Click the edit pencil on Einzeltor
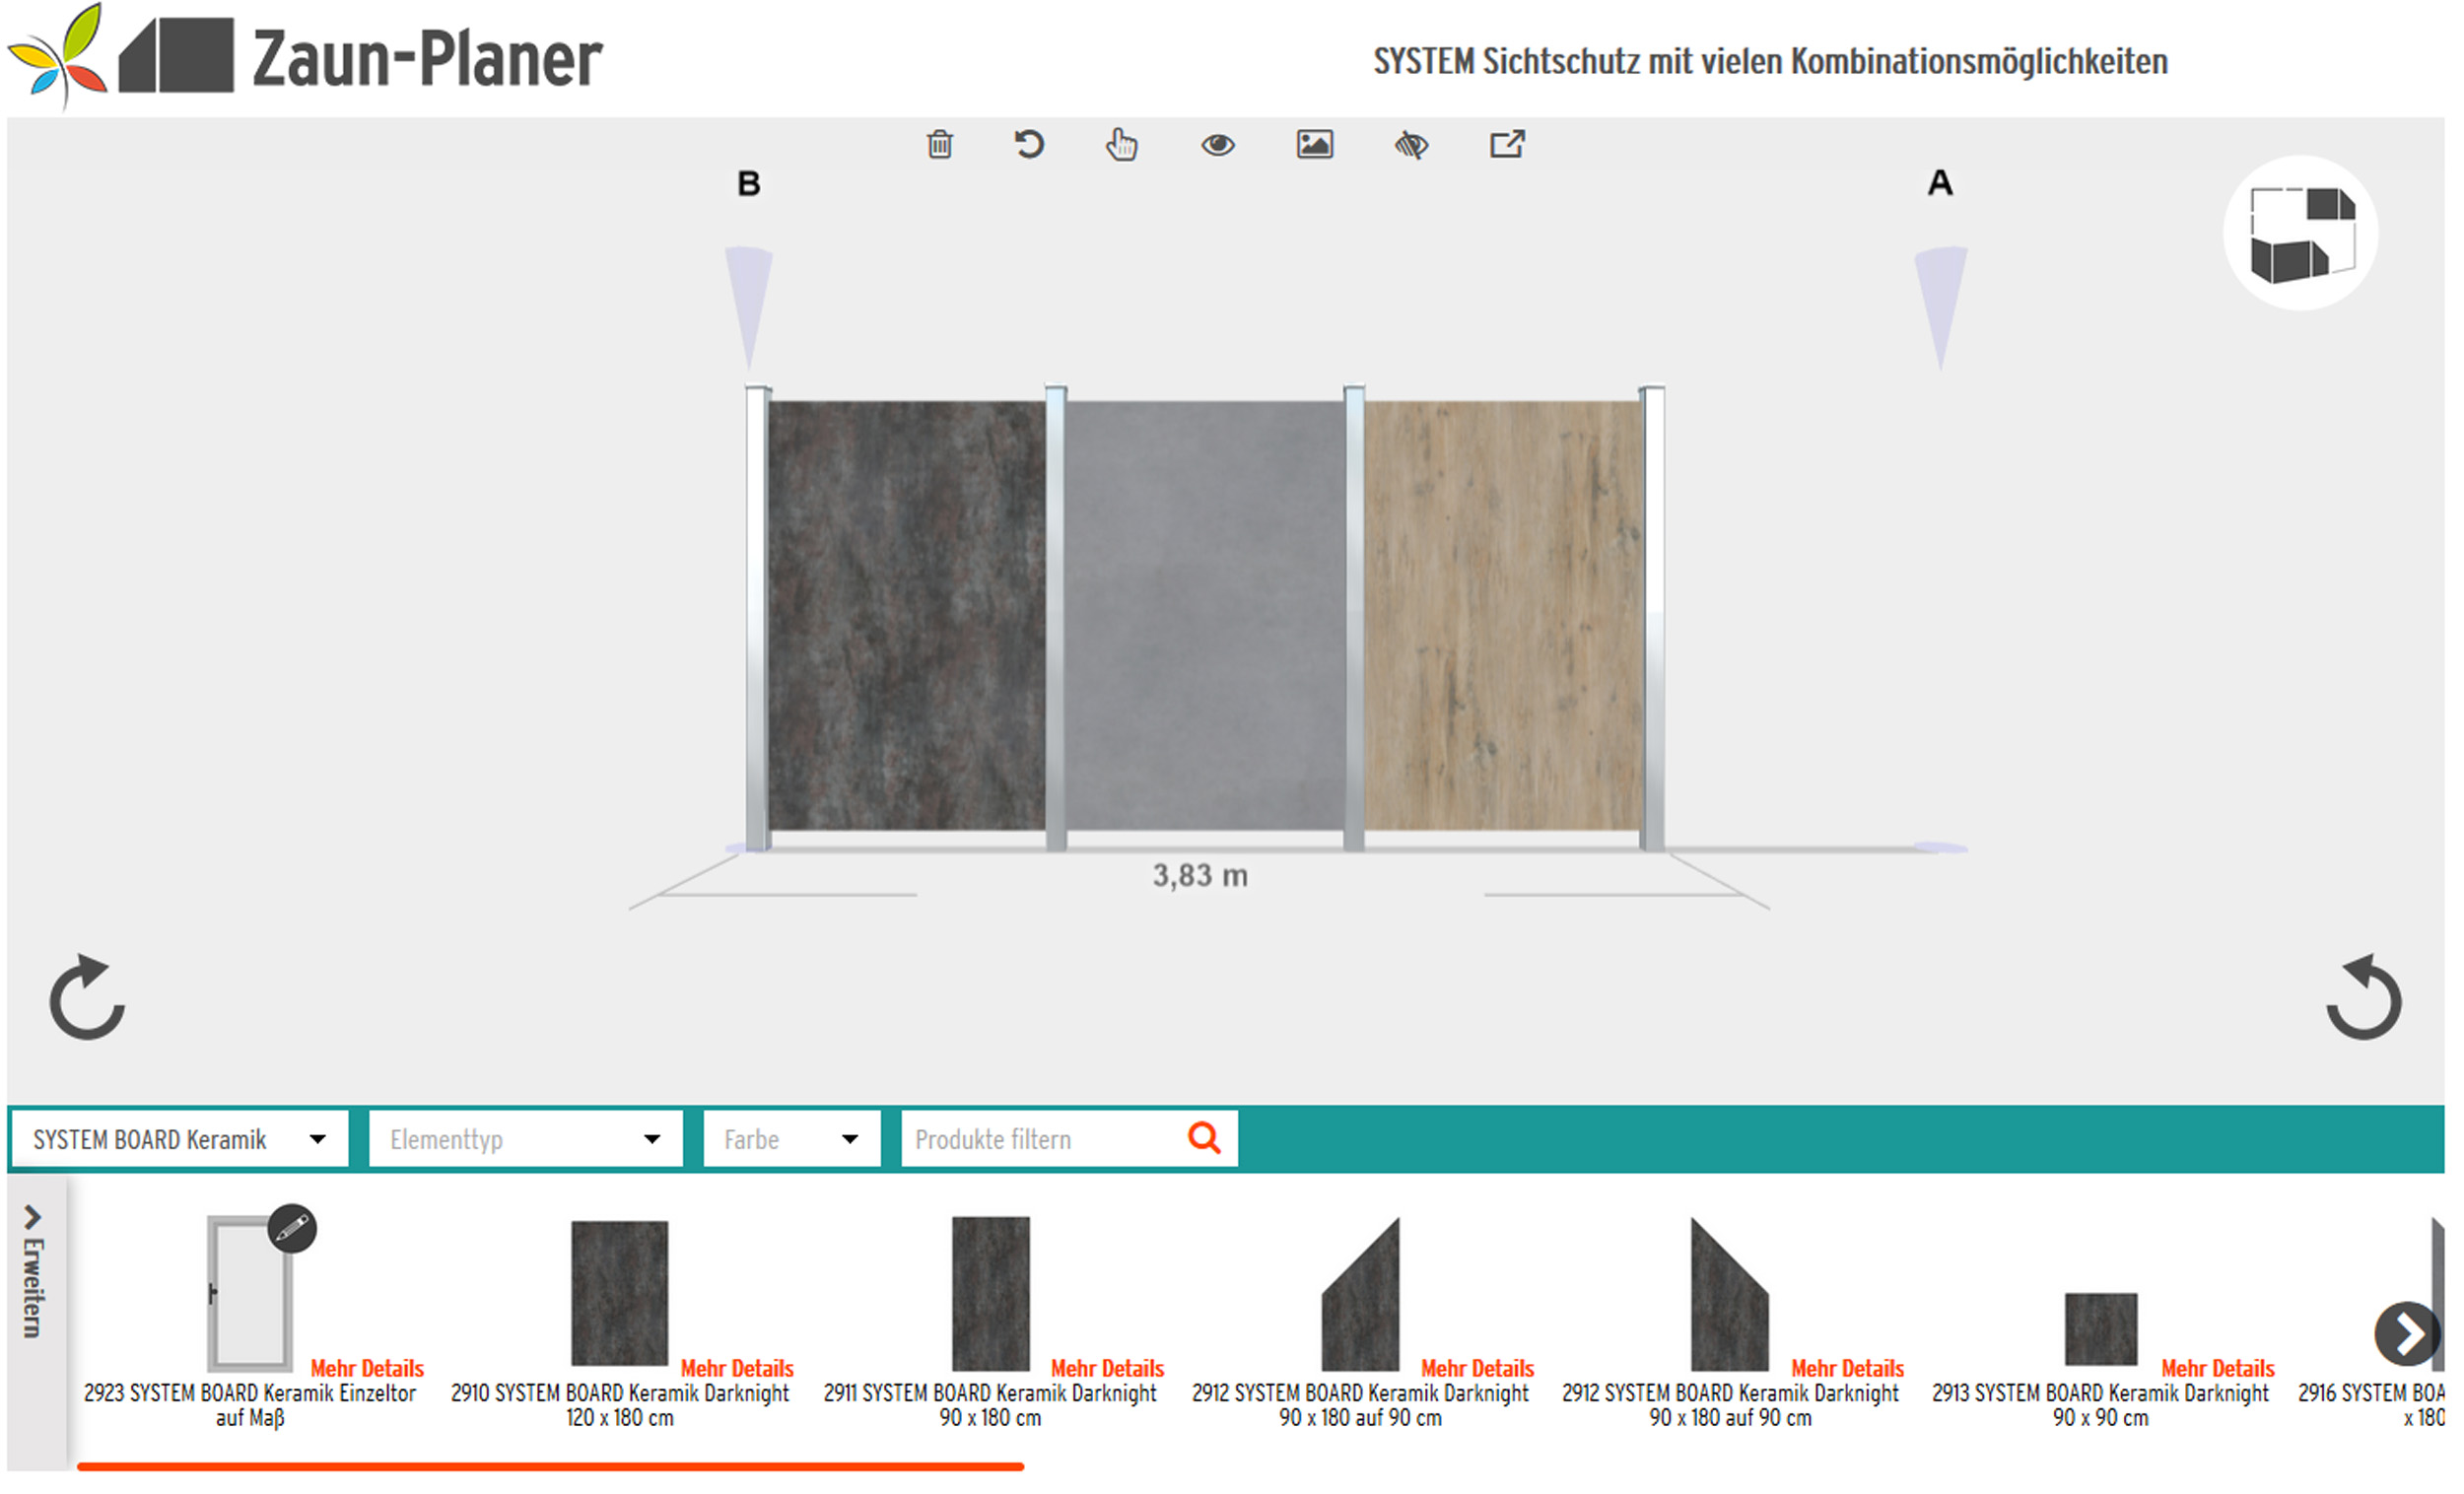The height and width of the screenshot is (1494, 2464). point(292,1228)
